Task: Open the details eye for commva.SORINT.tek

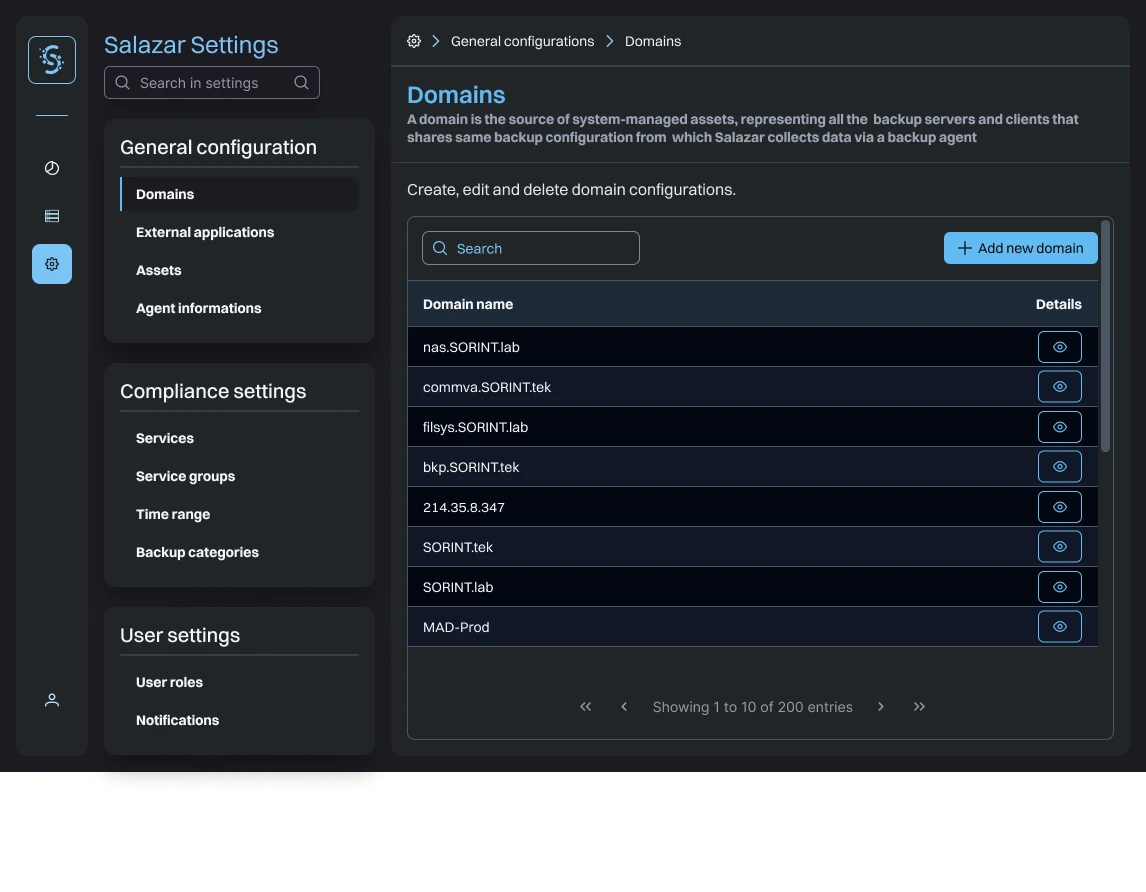Action: click(1059, 386)
